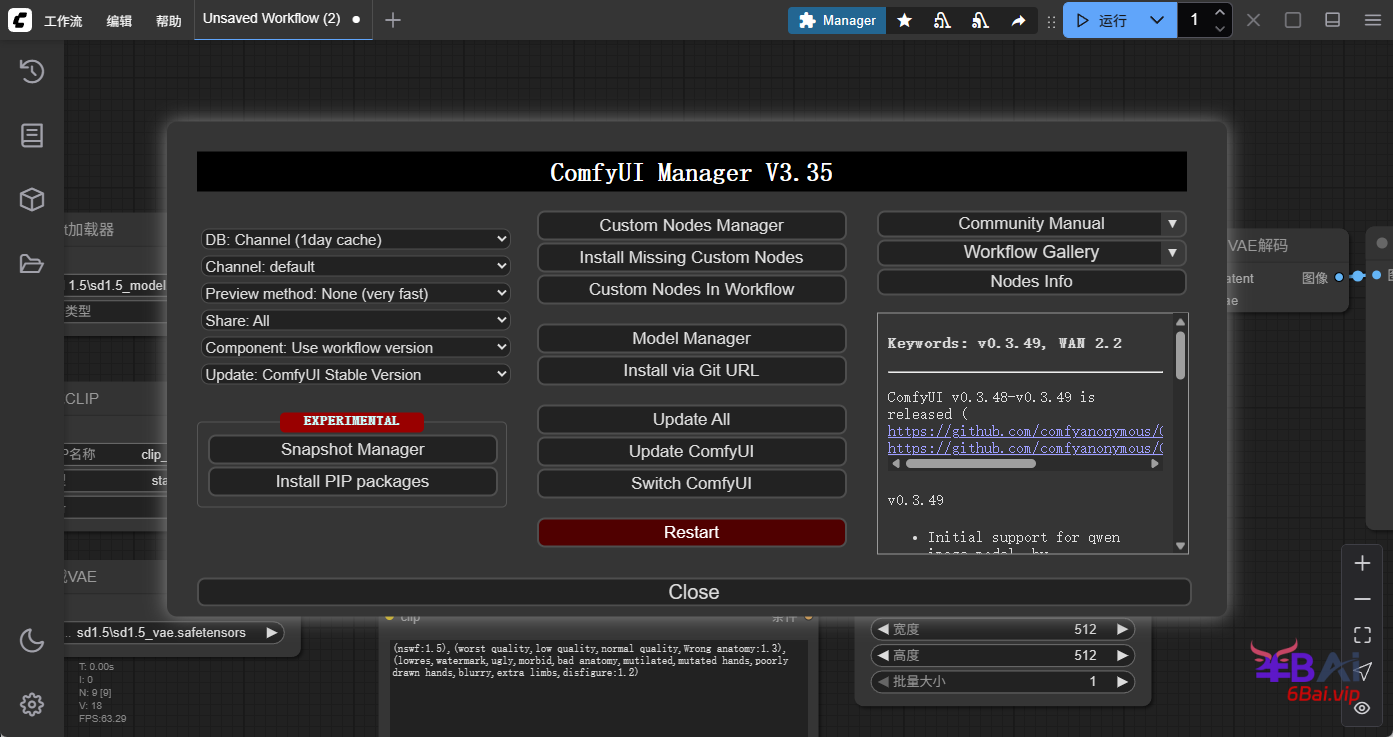This screenshot has height=737, width=1393.
Task: Click the vacuum icon beside the share arrow
Action: click(x=980, y=20)
